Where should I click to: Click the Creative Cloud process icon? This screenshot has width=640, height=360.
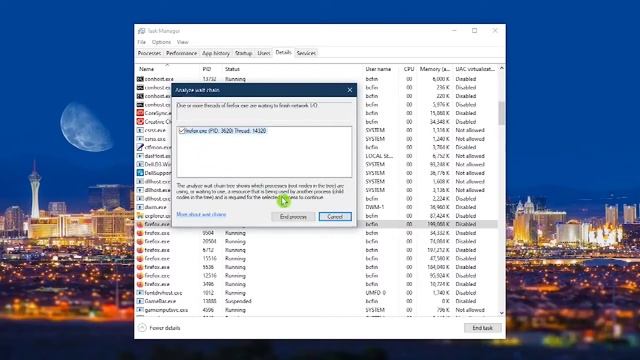click(x=140, y=122)
